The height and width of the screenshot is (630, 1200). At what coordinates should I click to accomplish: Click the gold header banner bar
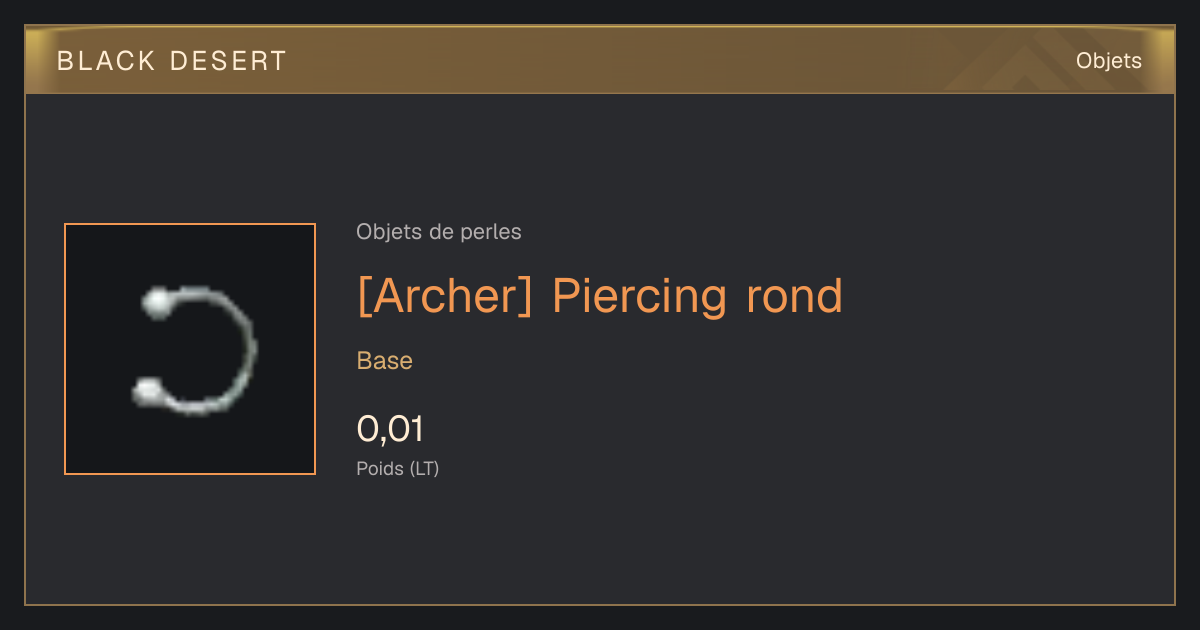600,61
